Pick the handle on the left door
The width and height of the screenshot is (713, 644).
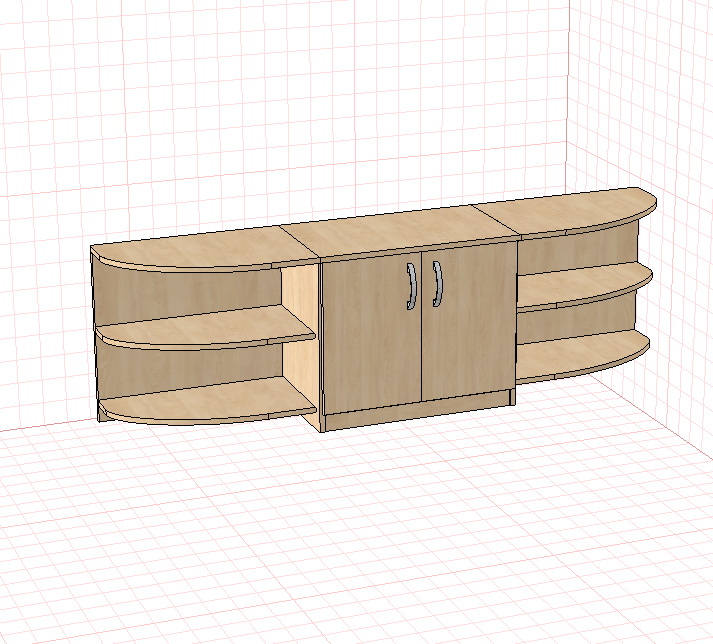point(412,286)
